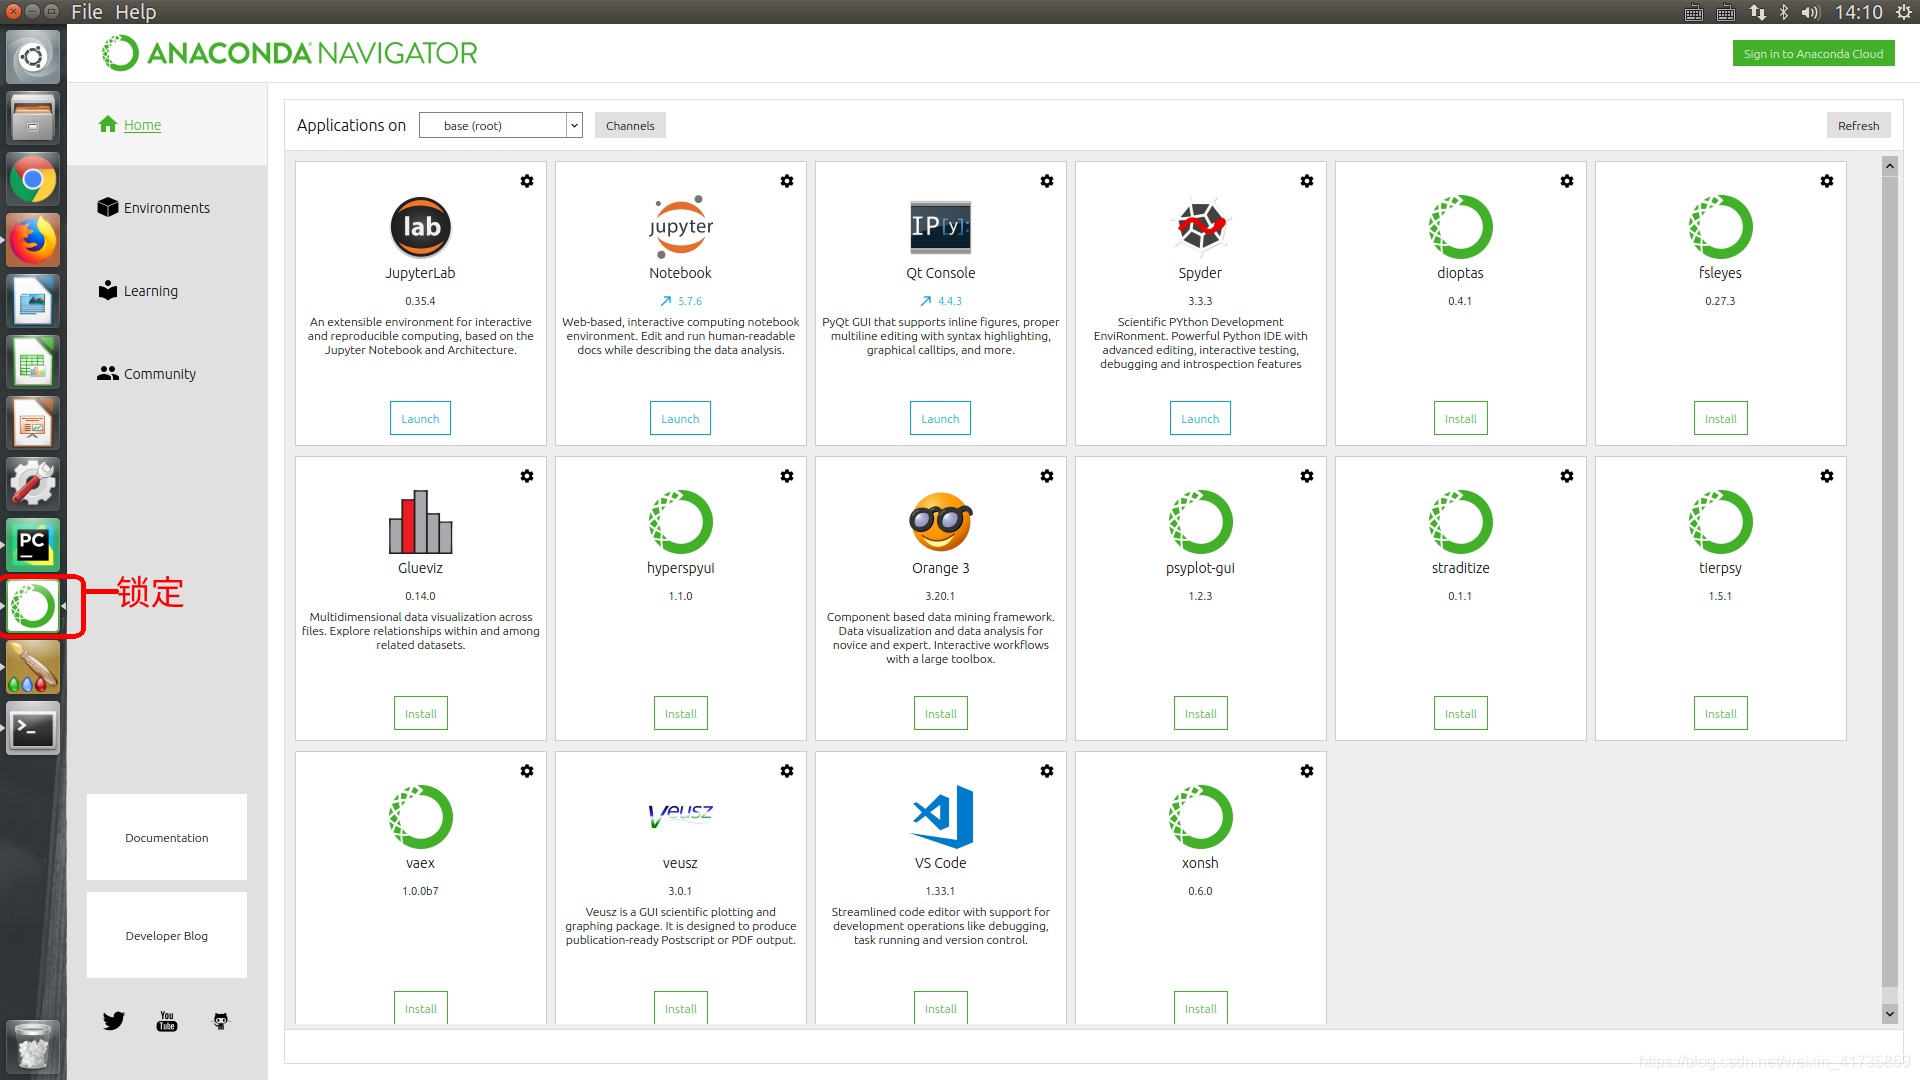Open Firefox from the dock

[x=33, y=241]
